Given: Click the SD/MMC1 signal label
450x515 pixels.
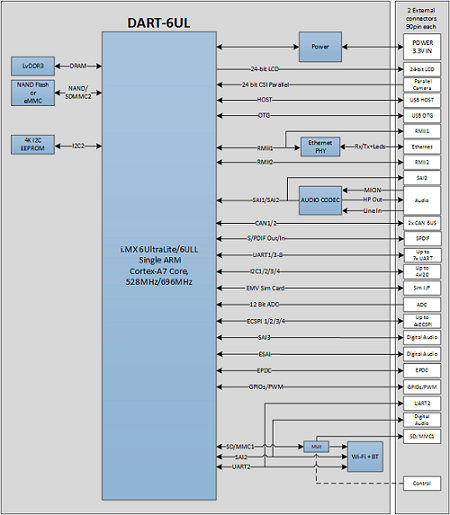Looking at the screenshot, I should [x=240, y=446].
